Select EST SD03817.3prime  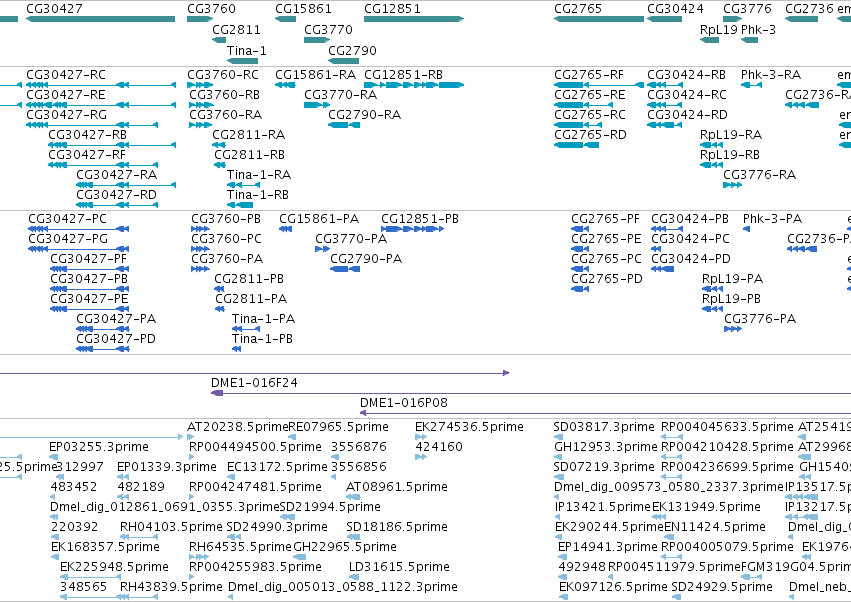point(604,427)
